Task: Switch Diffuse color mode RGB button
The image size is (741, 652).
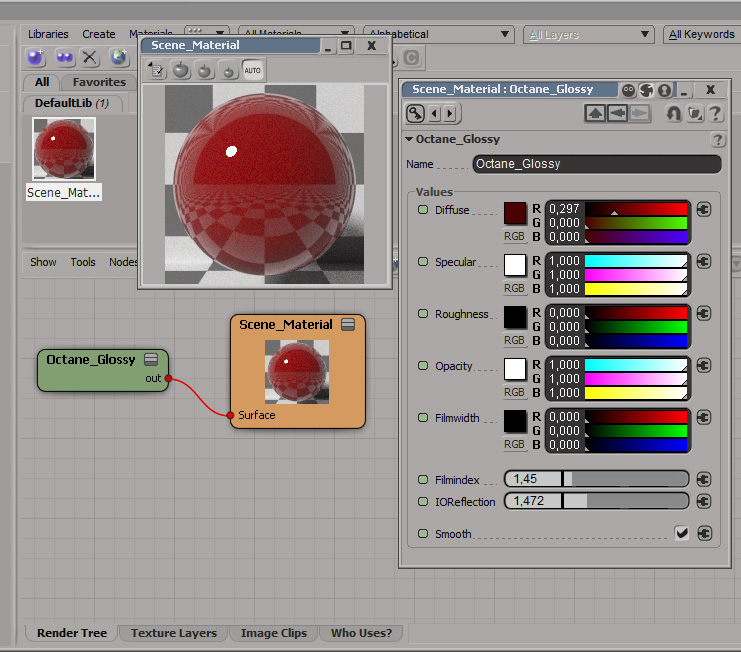Action: click(515, 236)
